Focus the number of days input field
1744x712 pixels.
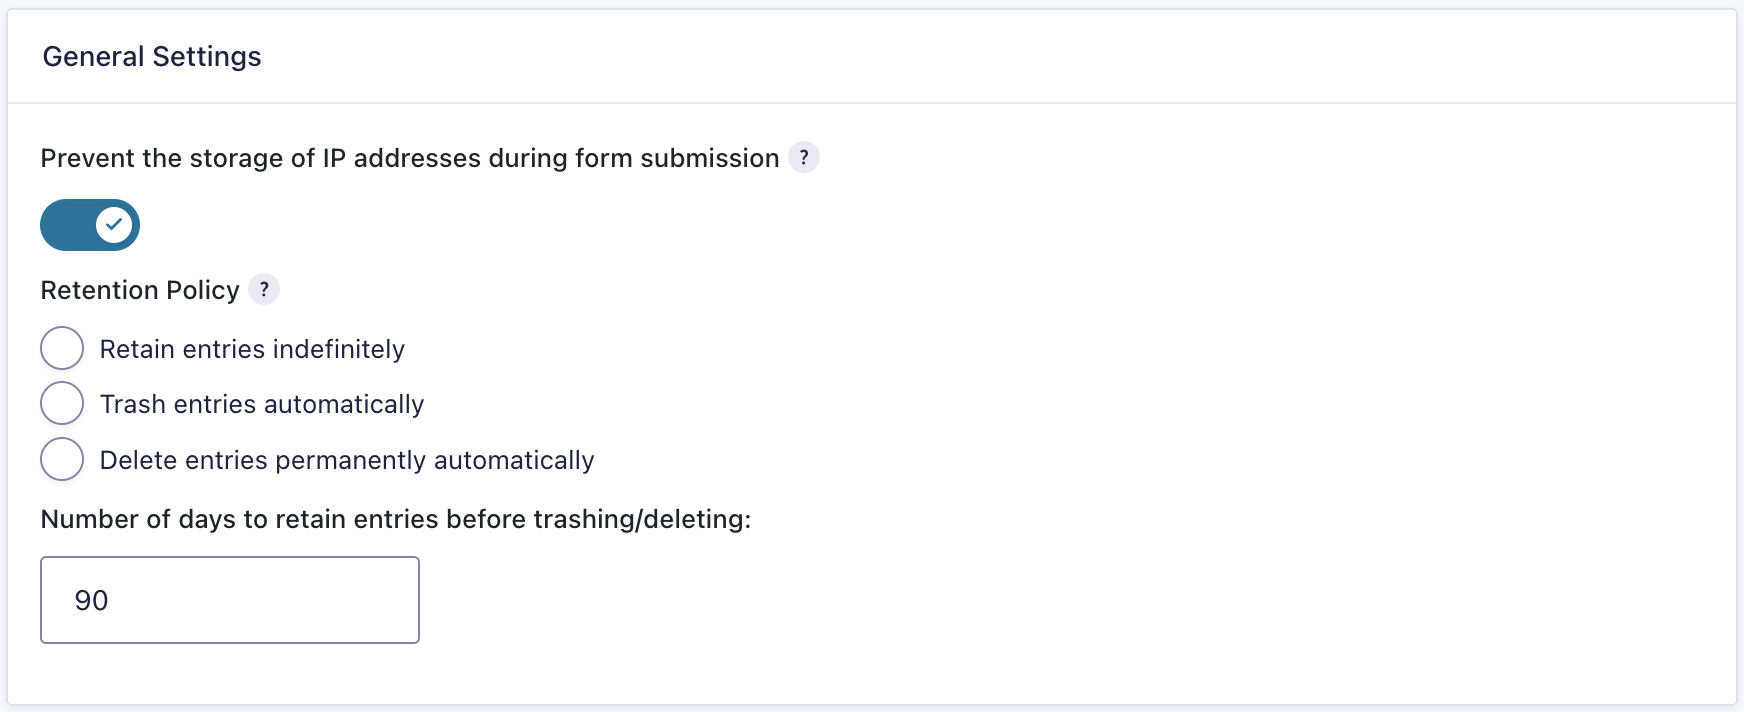point(230,600)
